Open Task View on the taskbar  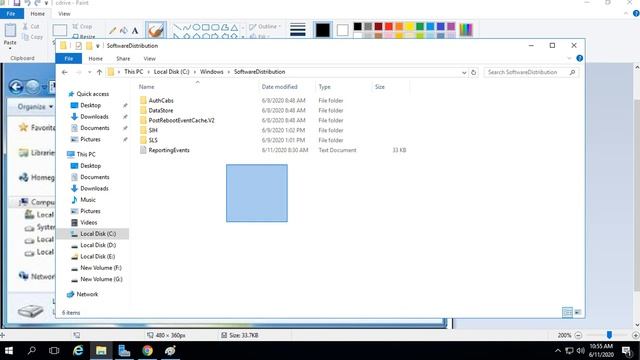coord(54,351)
